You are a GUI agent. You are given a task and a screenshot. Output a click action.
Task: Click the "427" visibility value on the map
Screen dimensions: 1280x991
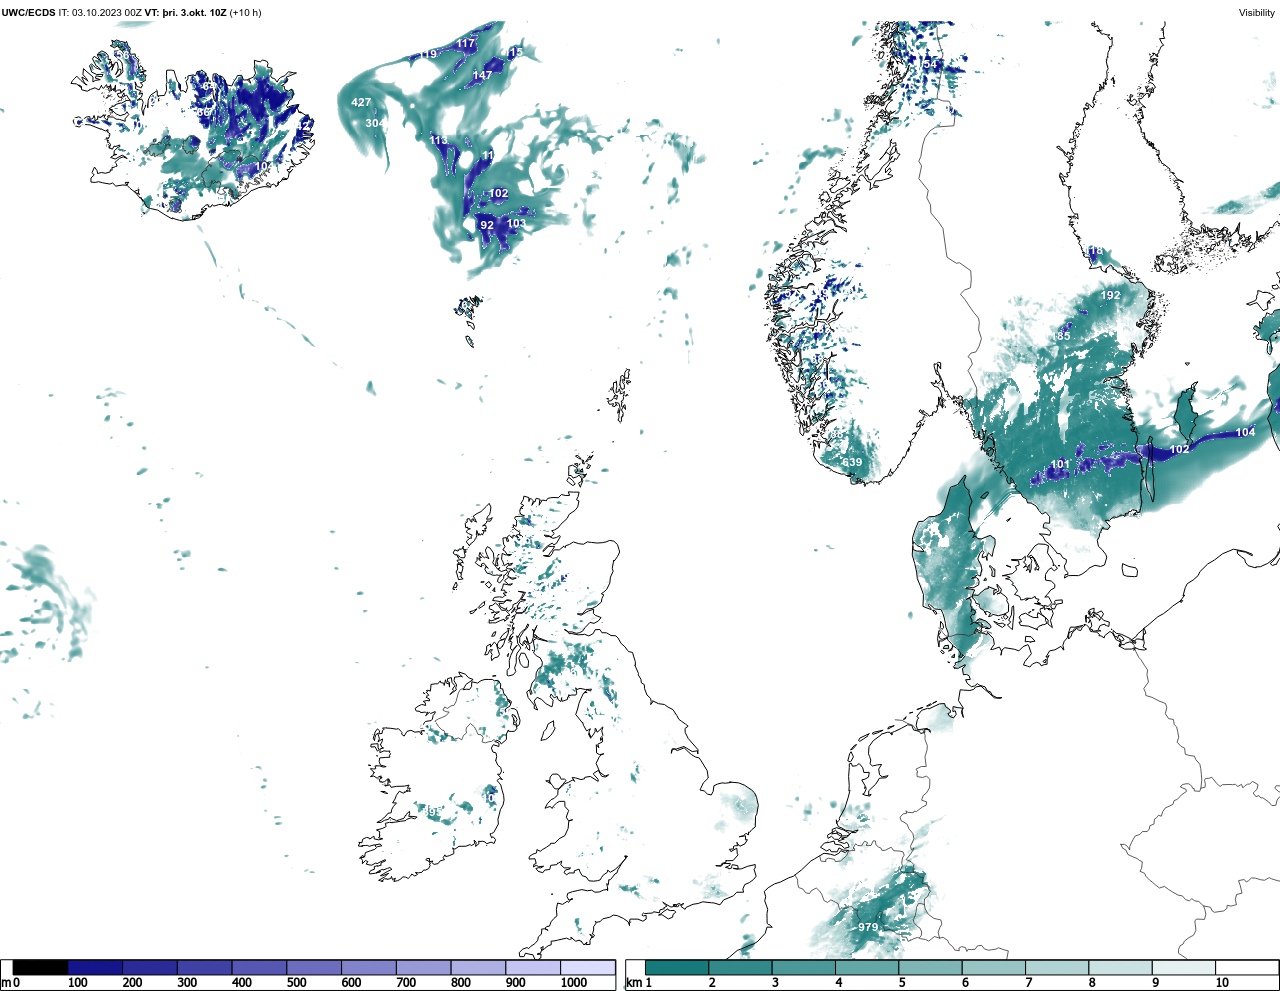(361, 102)
